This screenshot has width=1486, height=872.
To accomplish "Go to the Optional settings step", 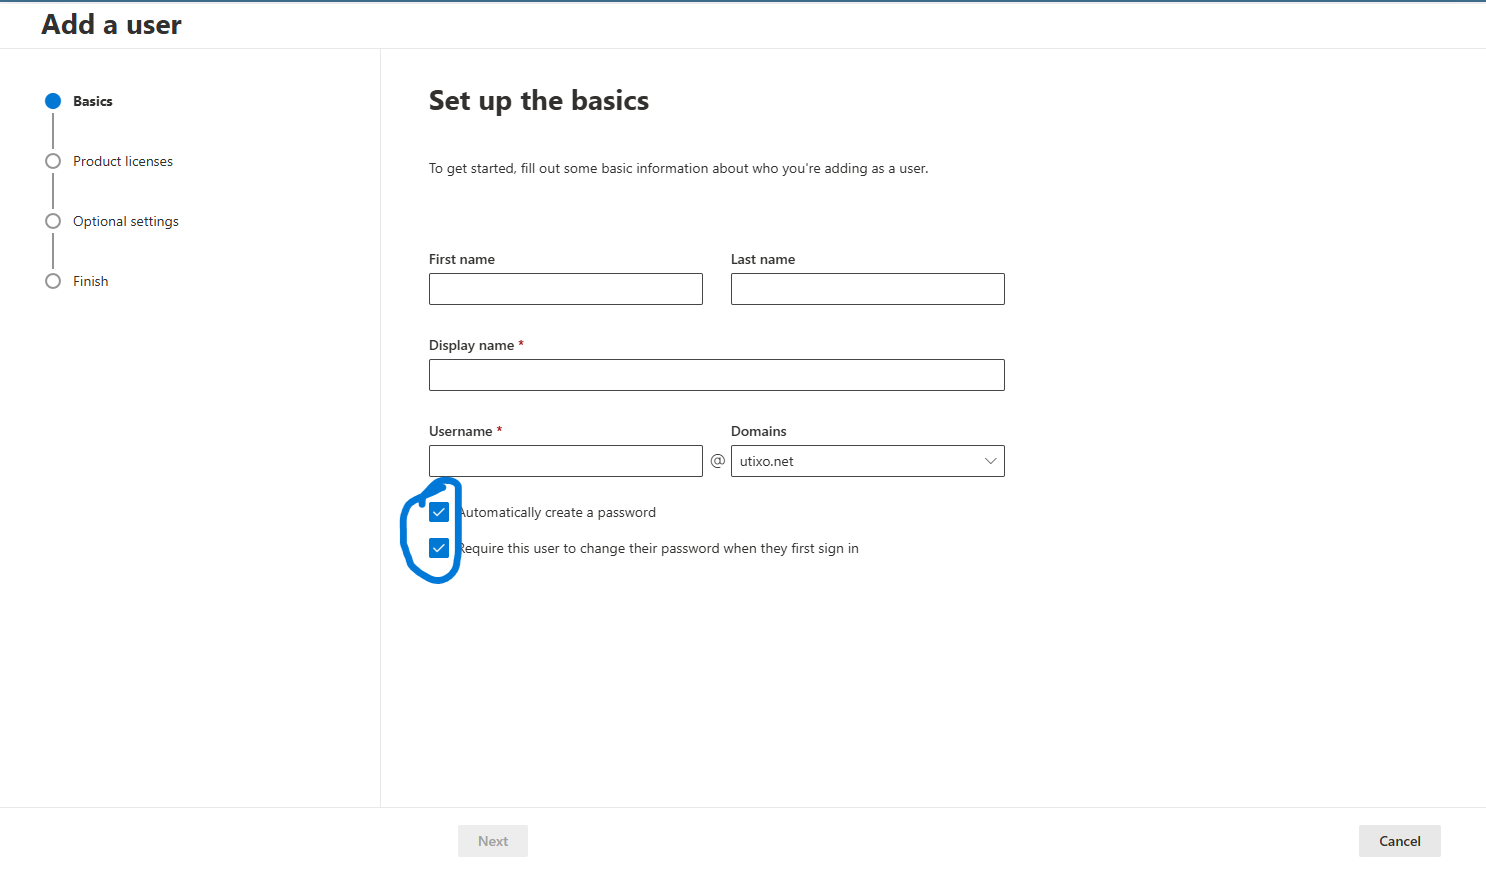I will 126,221.
